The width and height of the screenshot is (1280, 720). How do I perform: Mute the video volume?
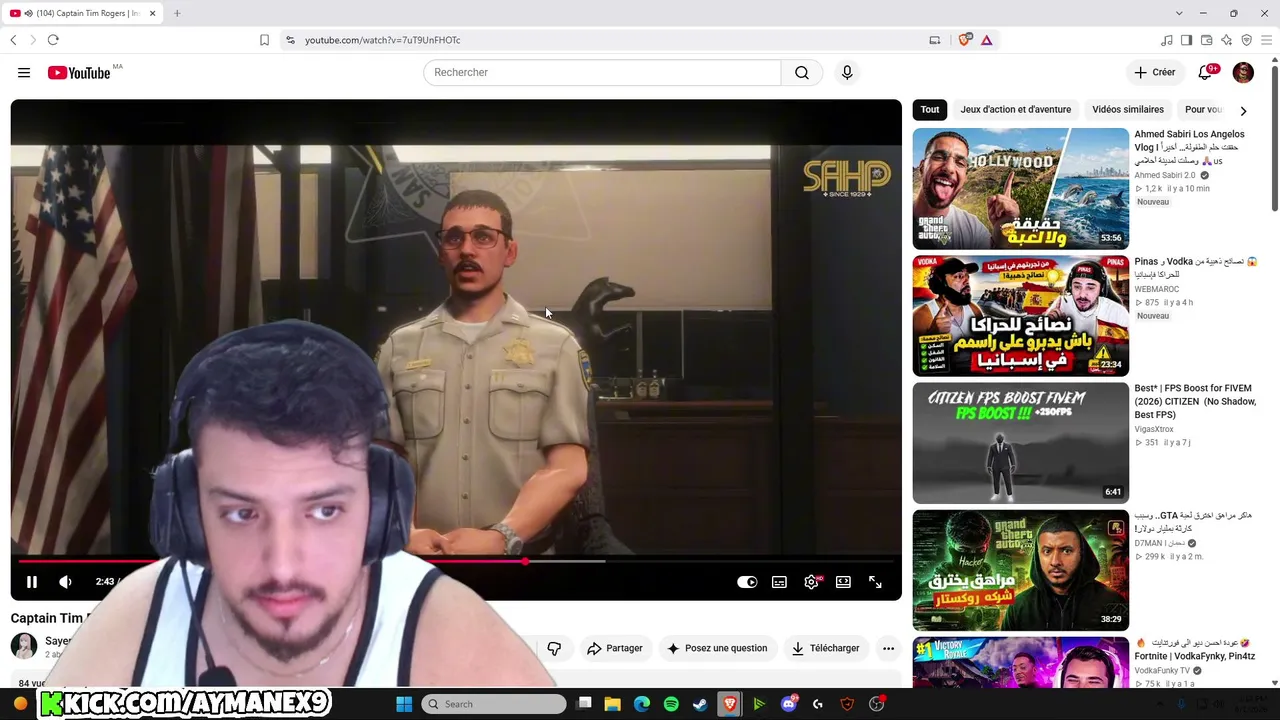point(65,582)
